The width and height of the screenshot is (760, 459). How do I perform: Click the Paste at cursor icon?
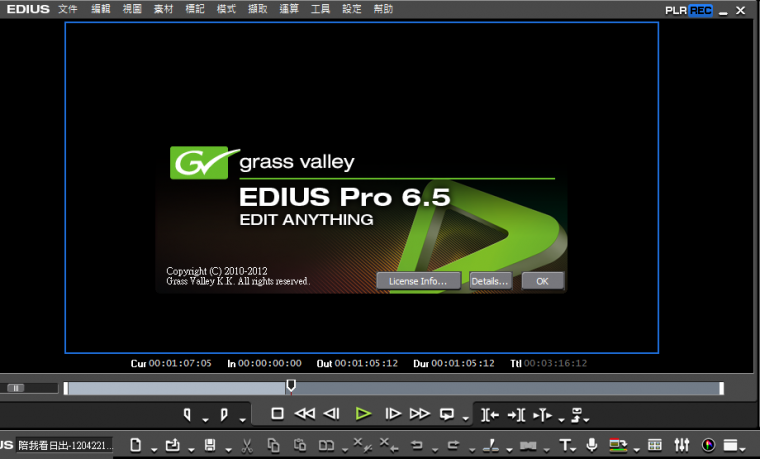[x=300, y=445]
